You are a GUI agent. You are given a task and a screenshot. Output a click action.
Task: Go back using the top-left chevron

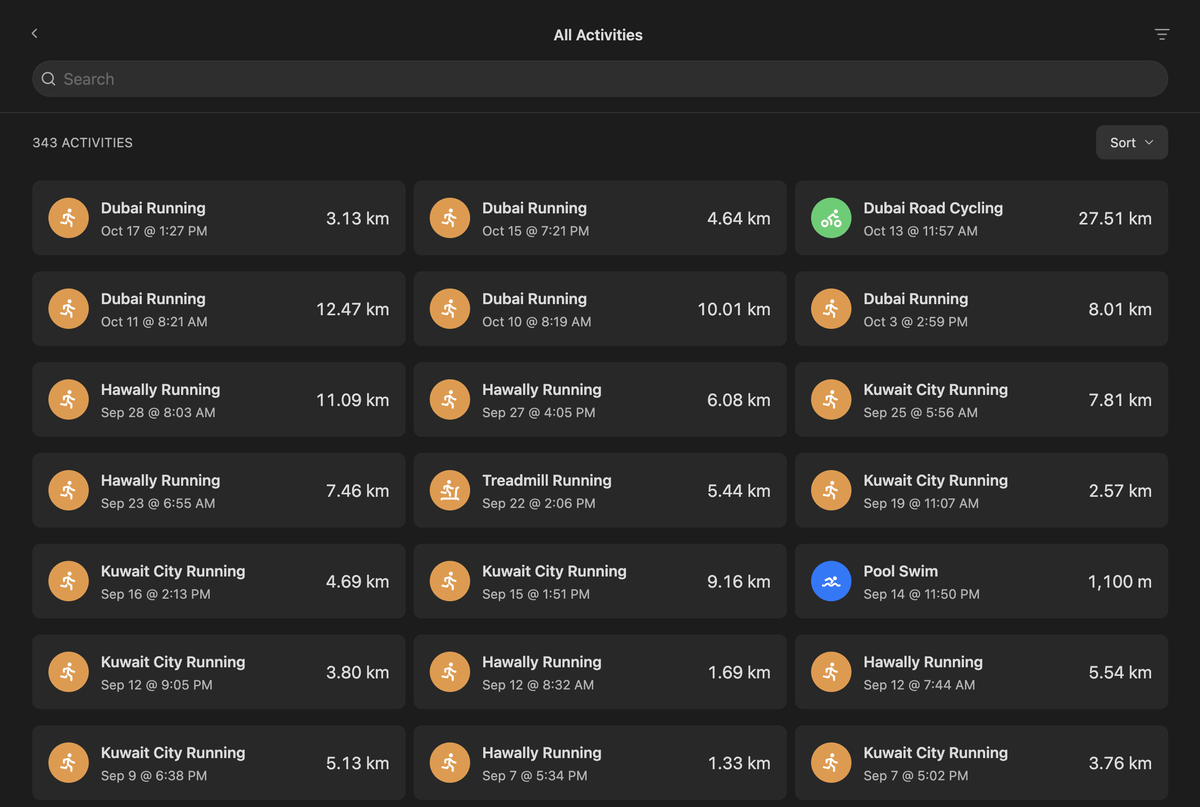pyautogui.click(x=34, y=34)
